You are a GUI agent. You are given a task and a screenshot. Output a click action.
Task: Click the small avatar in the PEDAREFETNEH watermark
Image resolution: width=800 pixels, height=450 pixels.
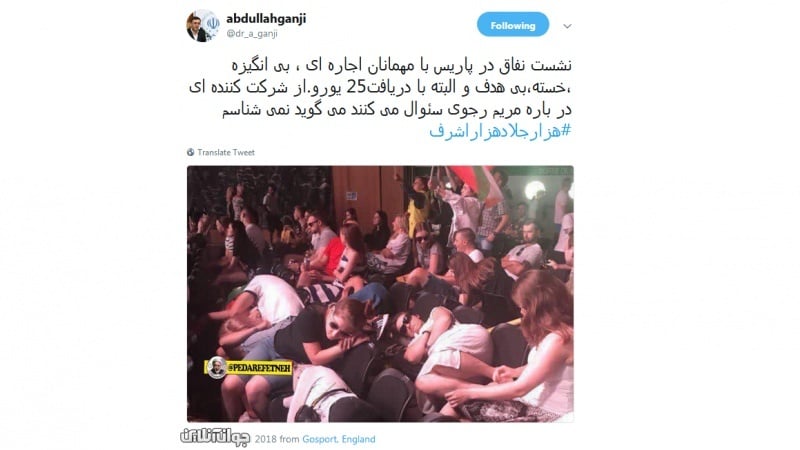pos(216,367)
